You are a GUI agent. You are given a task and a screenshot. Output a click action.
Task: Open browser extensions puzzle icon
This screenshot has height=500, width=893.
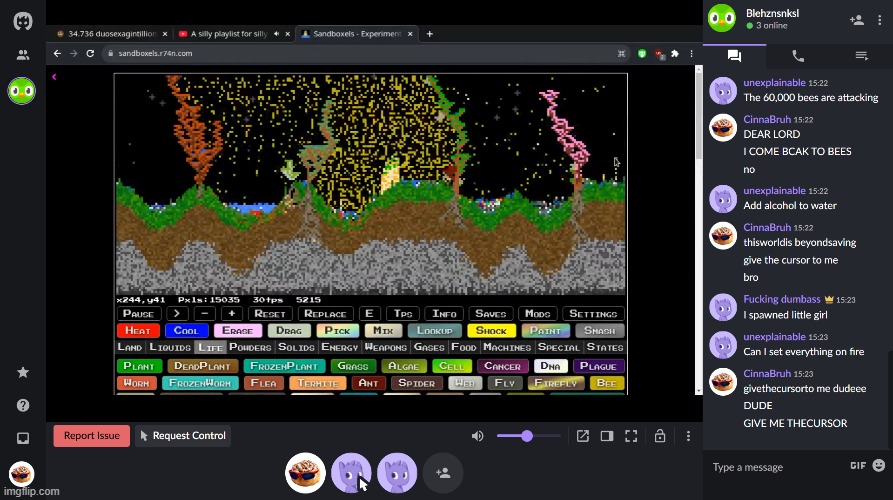675,54
